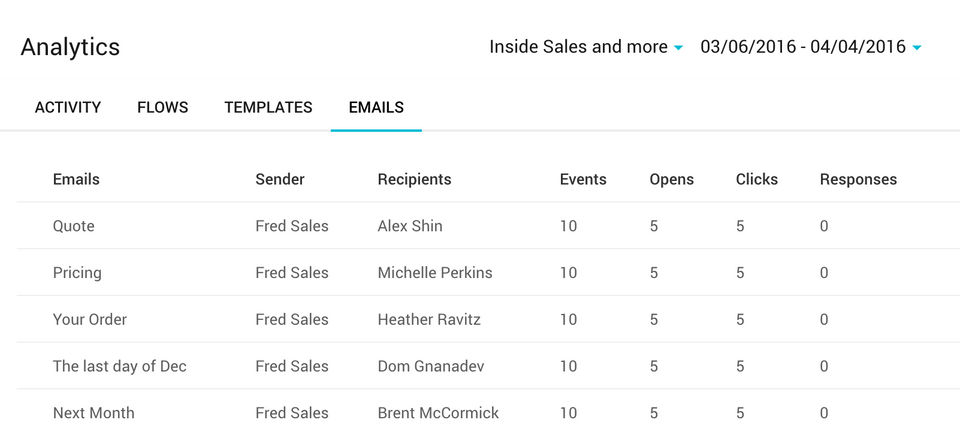Select the Your Order email
The height and width of the screenshot is (435, 960).
[90, 320]
